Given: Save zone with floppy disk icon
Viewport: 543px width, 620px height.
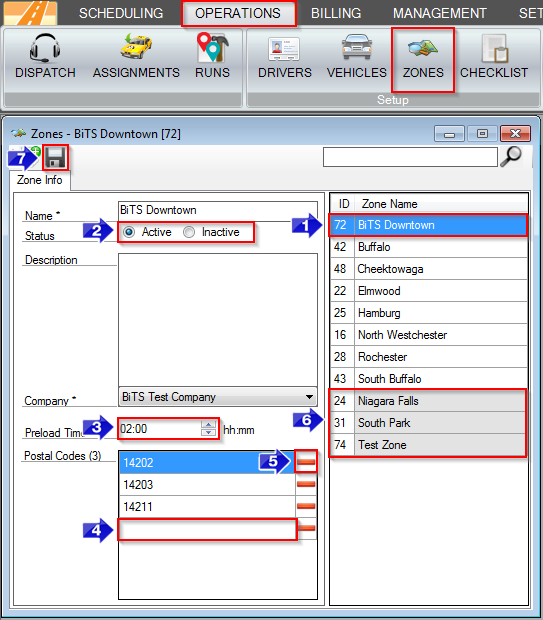Looking at the screenshot, I should coord(55,158).
